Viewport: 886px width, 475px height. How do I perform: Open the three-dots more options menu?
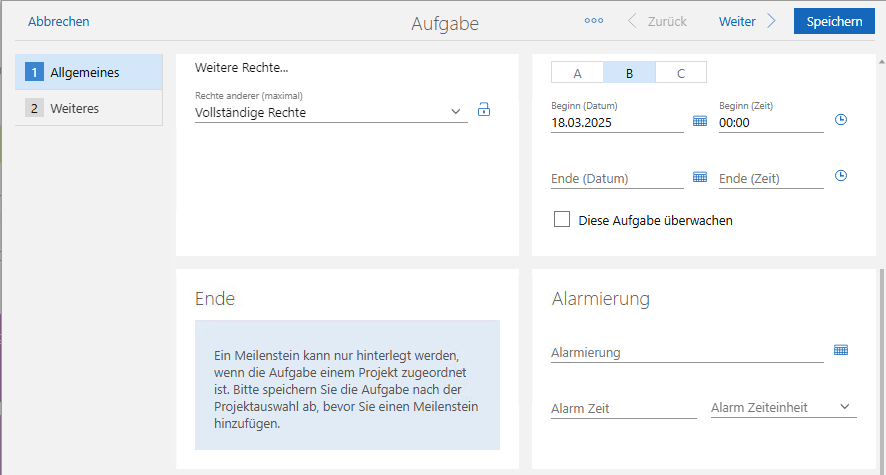[594, 21]
